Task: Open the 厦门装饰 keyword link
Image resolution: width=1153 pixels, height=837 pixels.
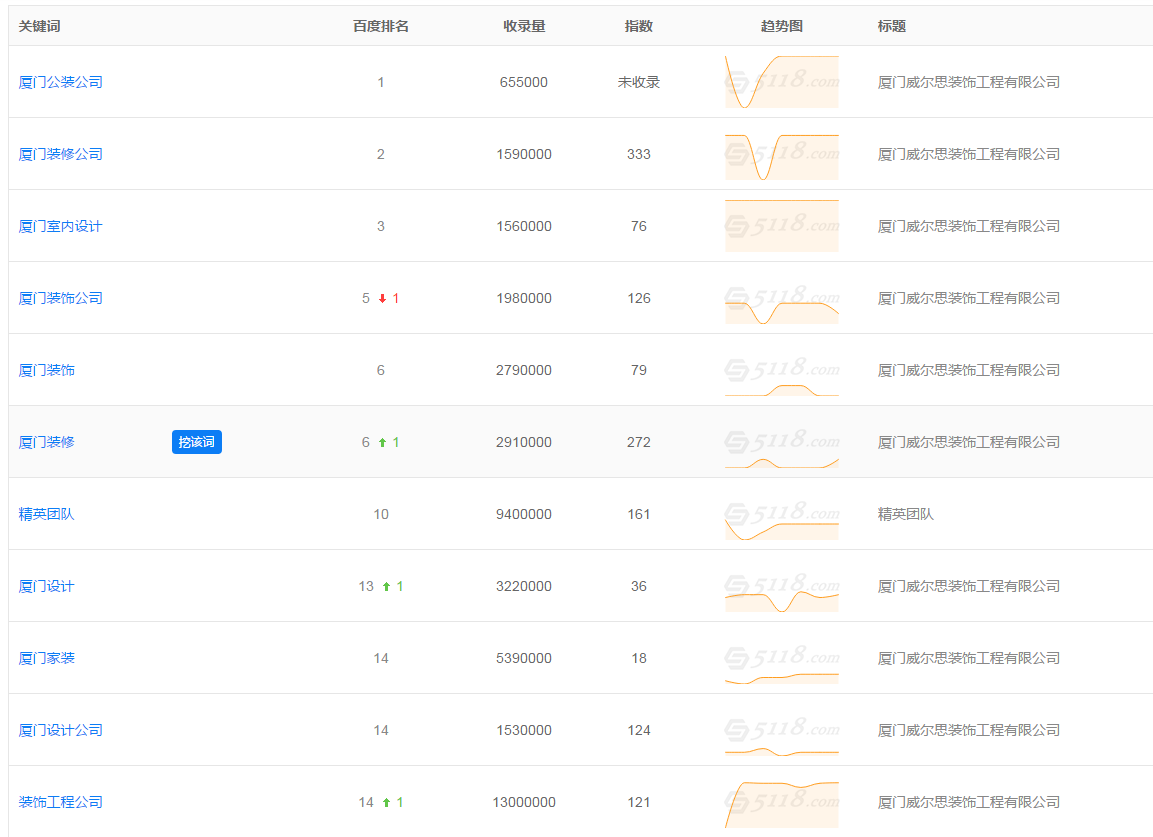Action: tap(46, 371)
